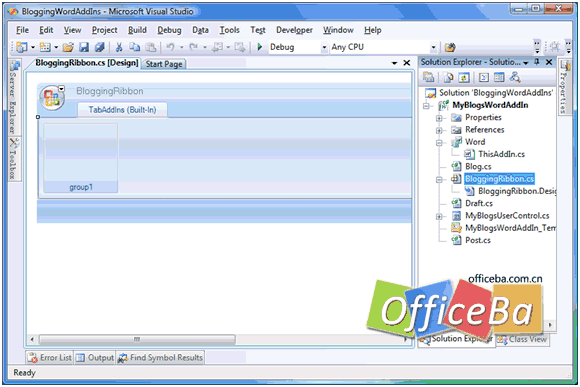Click View Designer icon in Solution Explorer
580x387 pixels.
point(499,77)
